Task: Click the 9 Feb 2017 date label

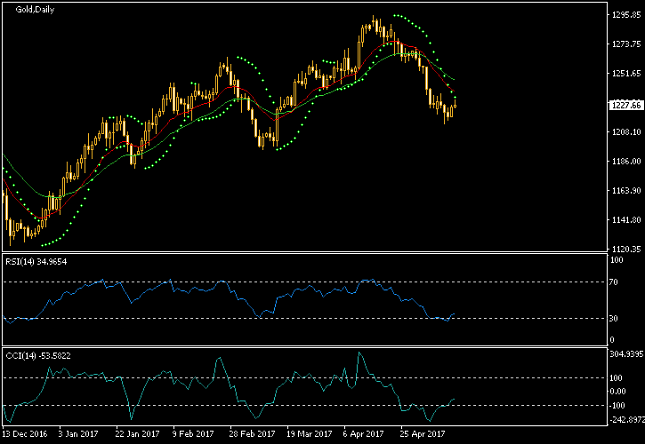Action: (x=193, y=434)
